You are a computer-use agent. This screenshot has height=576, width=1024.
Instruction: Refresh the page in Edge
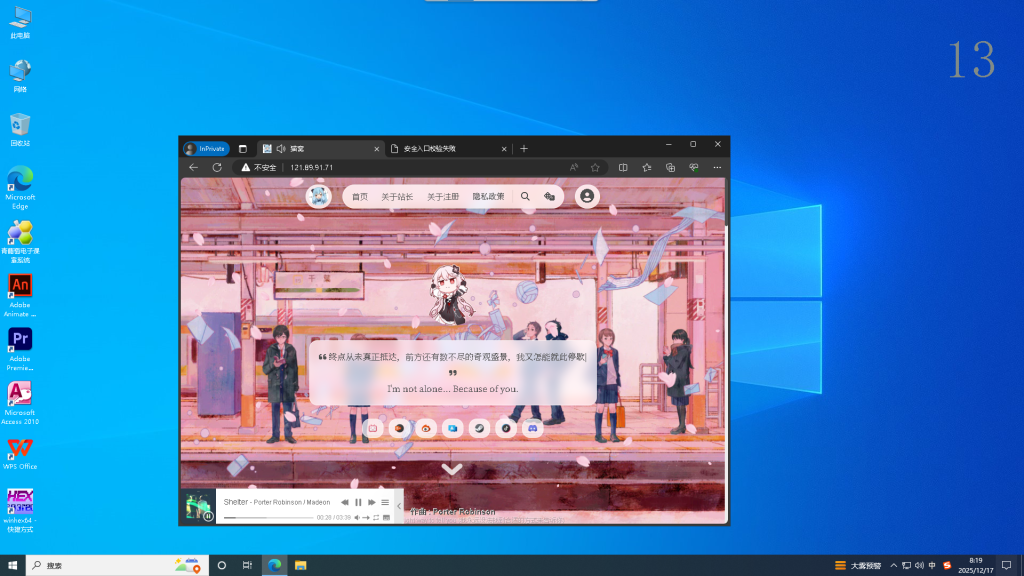(217, 167)
